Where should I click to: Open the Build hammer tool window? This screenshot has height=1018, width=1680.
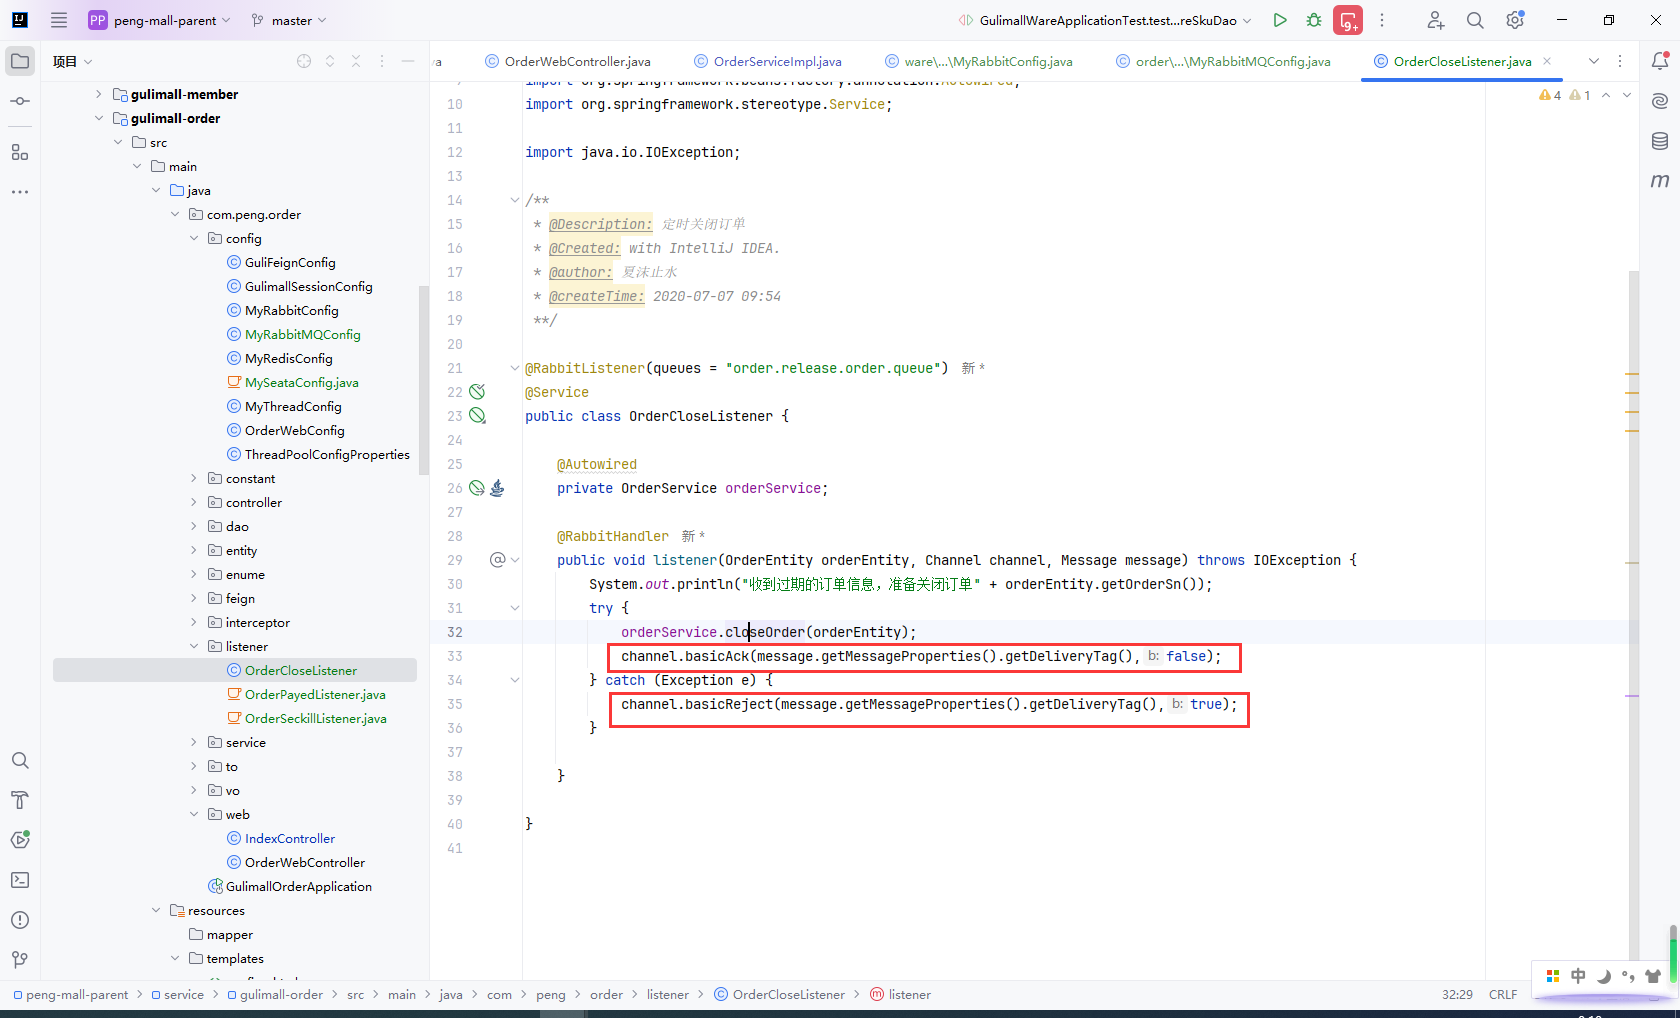point(20,800)
